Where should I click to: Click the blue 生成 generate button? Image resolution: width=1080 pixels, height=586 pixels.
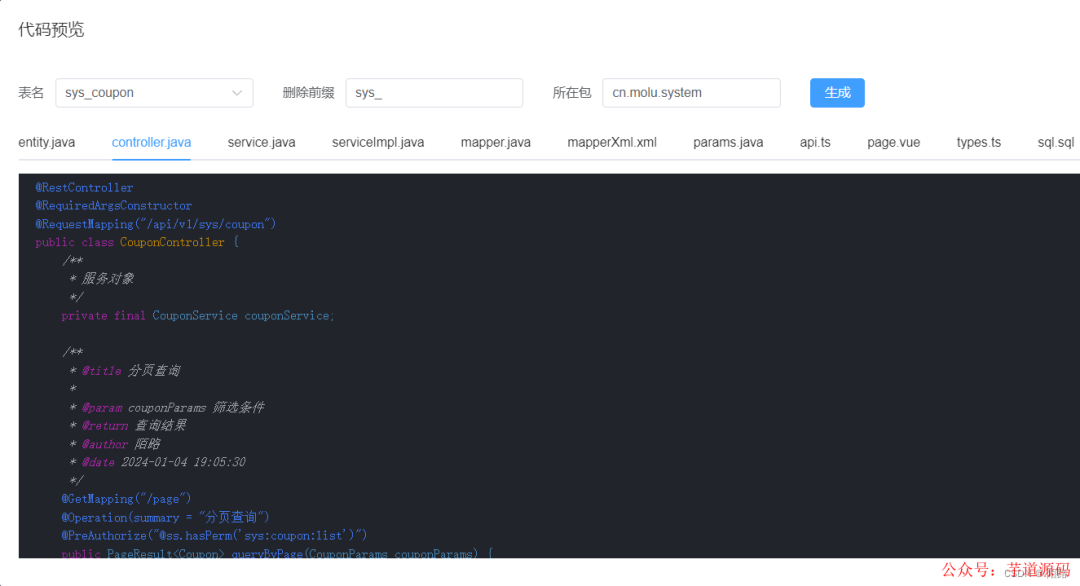837,93
